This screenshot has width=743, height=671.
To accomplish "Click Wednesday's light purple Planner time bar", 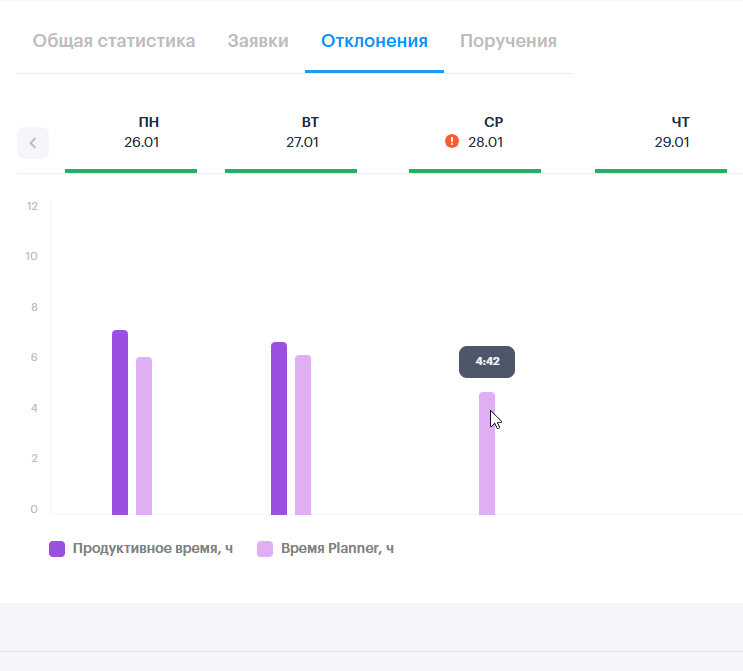I will pyautogui.click(x=487, y=453).
